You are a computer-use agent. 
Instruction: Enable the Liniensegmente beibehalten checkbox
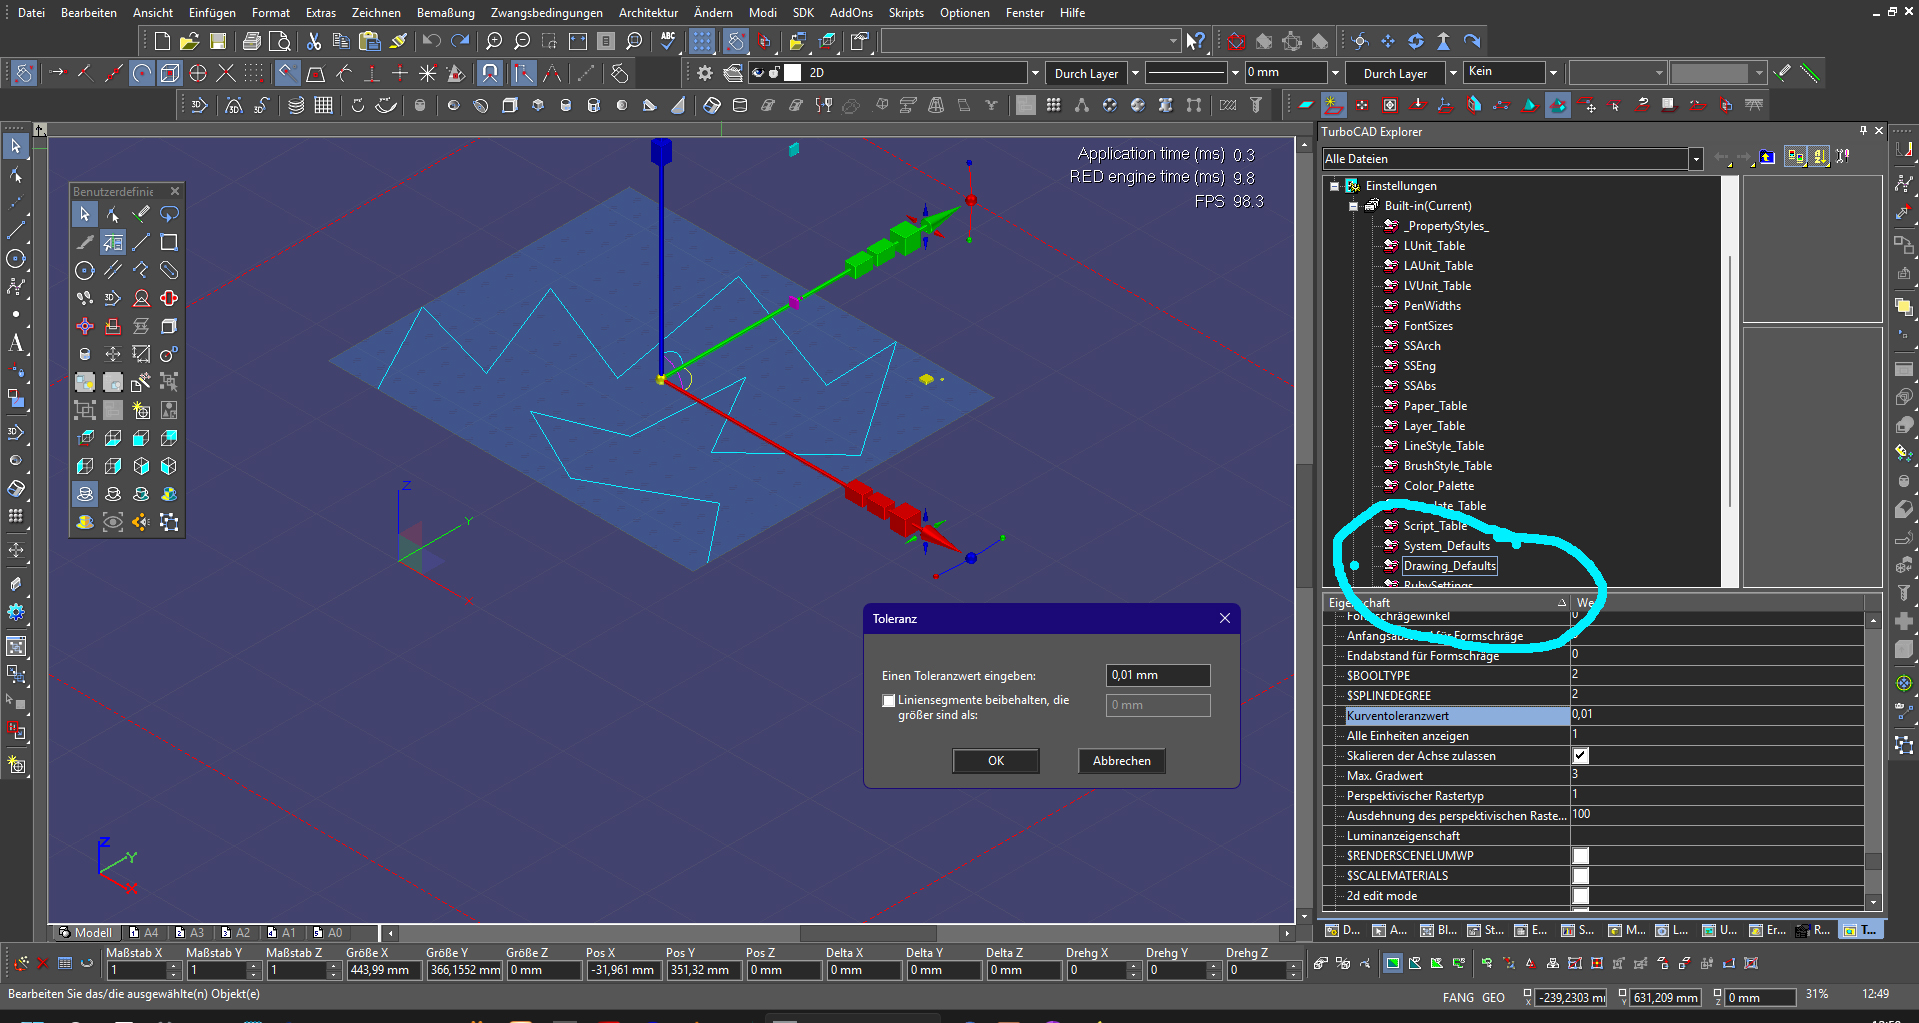[x=888, y=701]
